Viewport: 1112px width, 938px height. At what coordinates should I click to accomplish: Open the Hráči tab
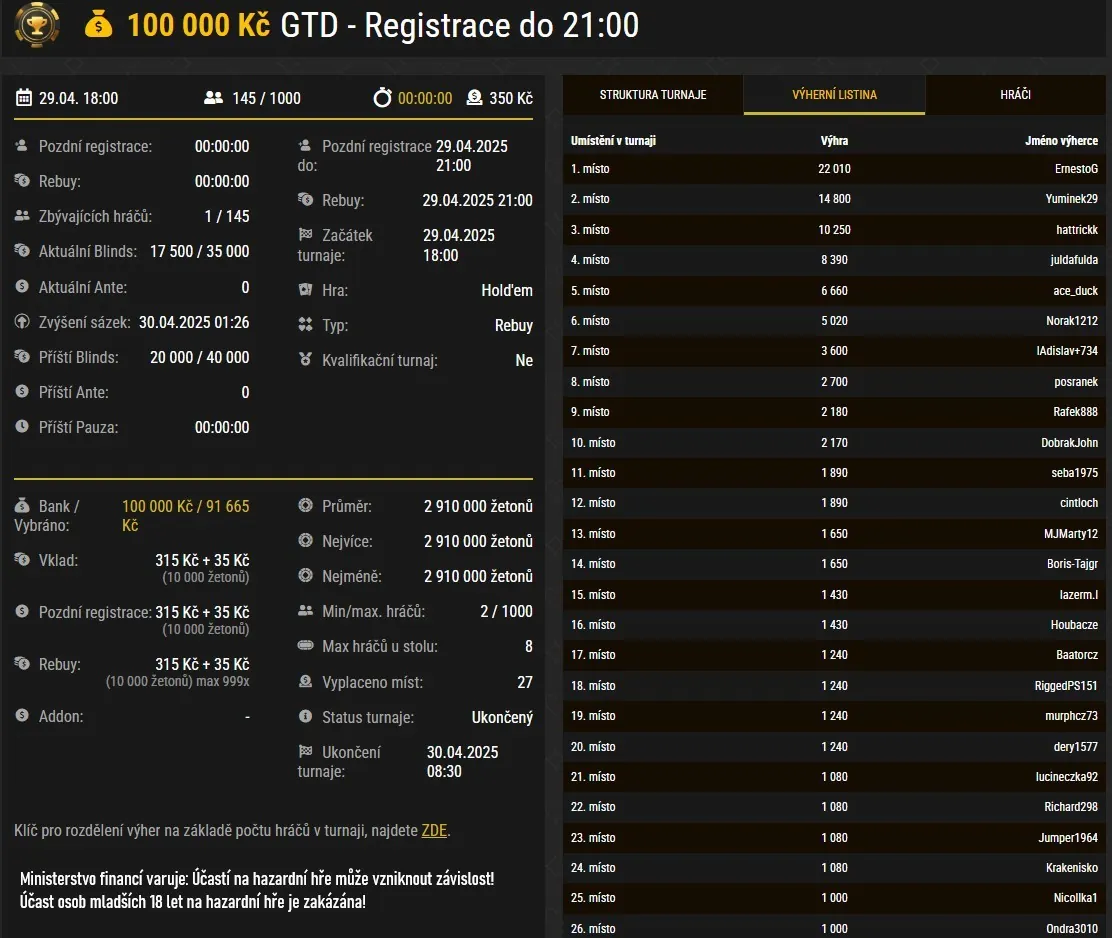[x=1016, y=94]
